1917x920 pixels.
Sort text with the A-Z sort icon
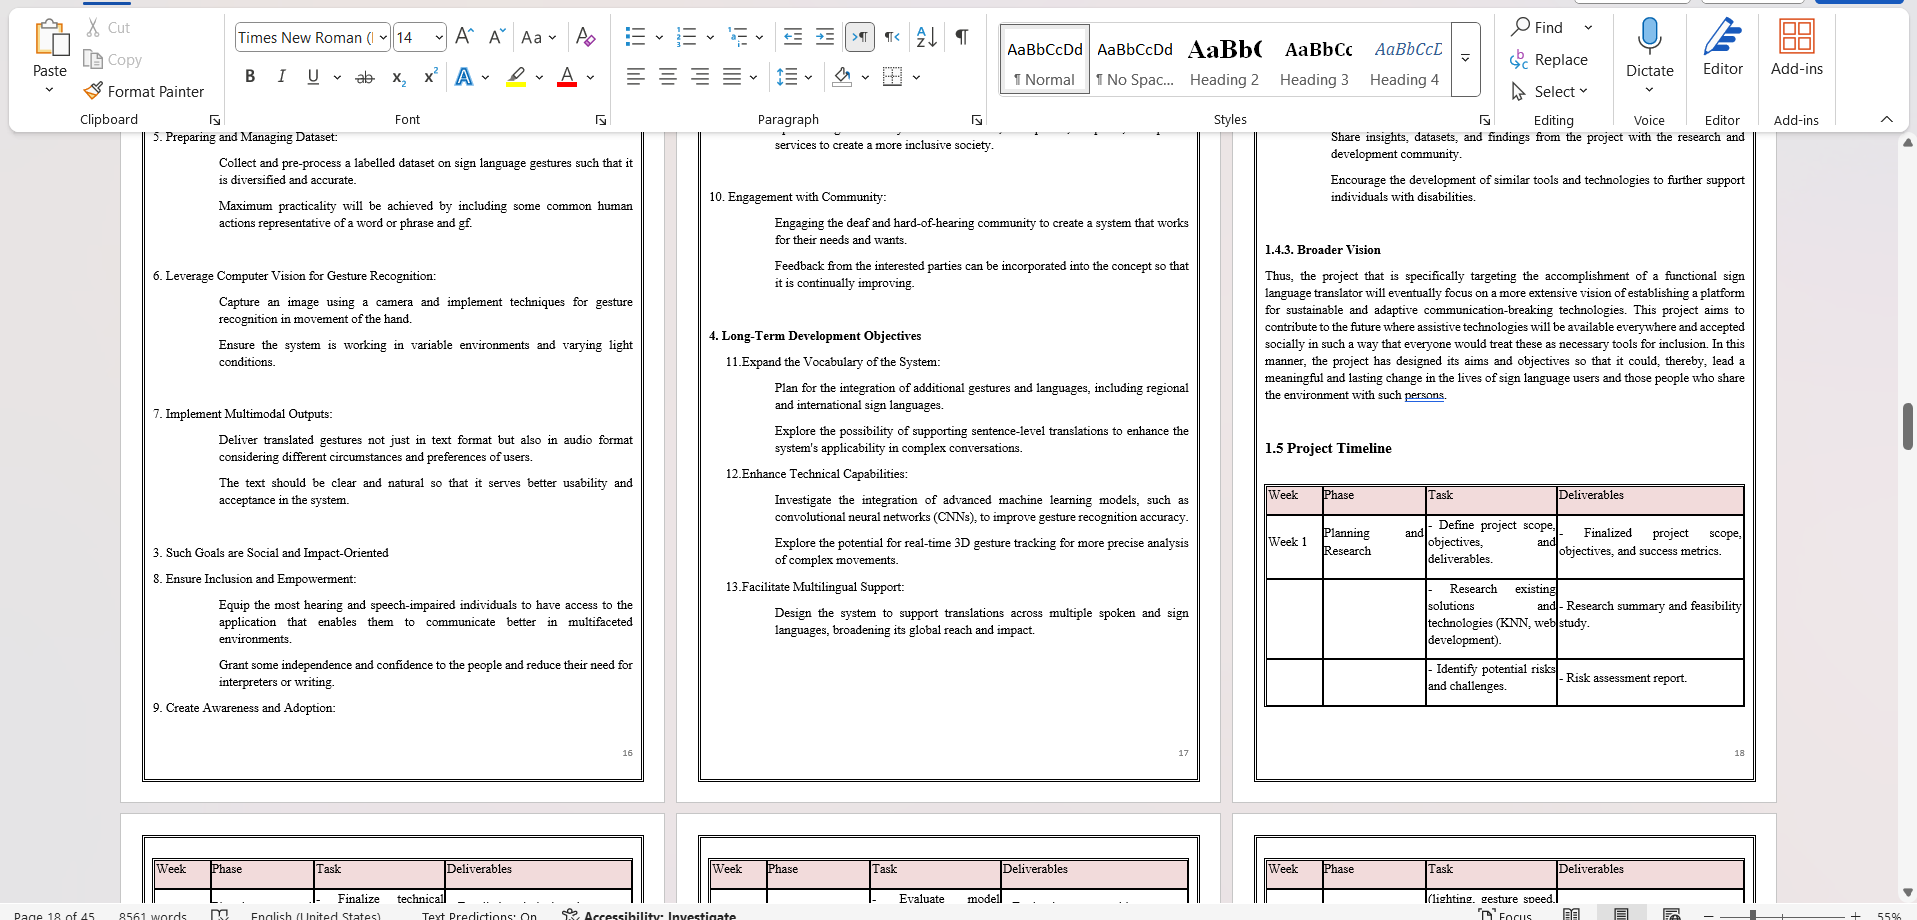pos(925,37)
